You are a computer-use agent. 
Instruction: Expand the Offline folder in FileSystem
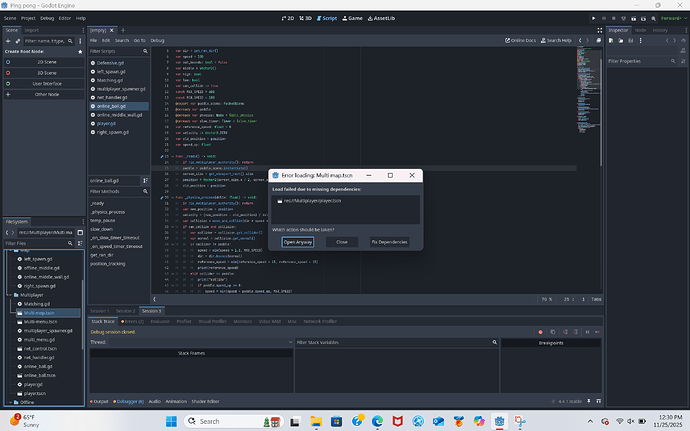click(x=11, y=402)
